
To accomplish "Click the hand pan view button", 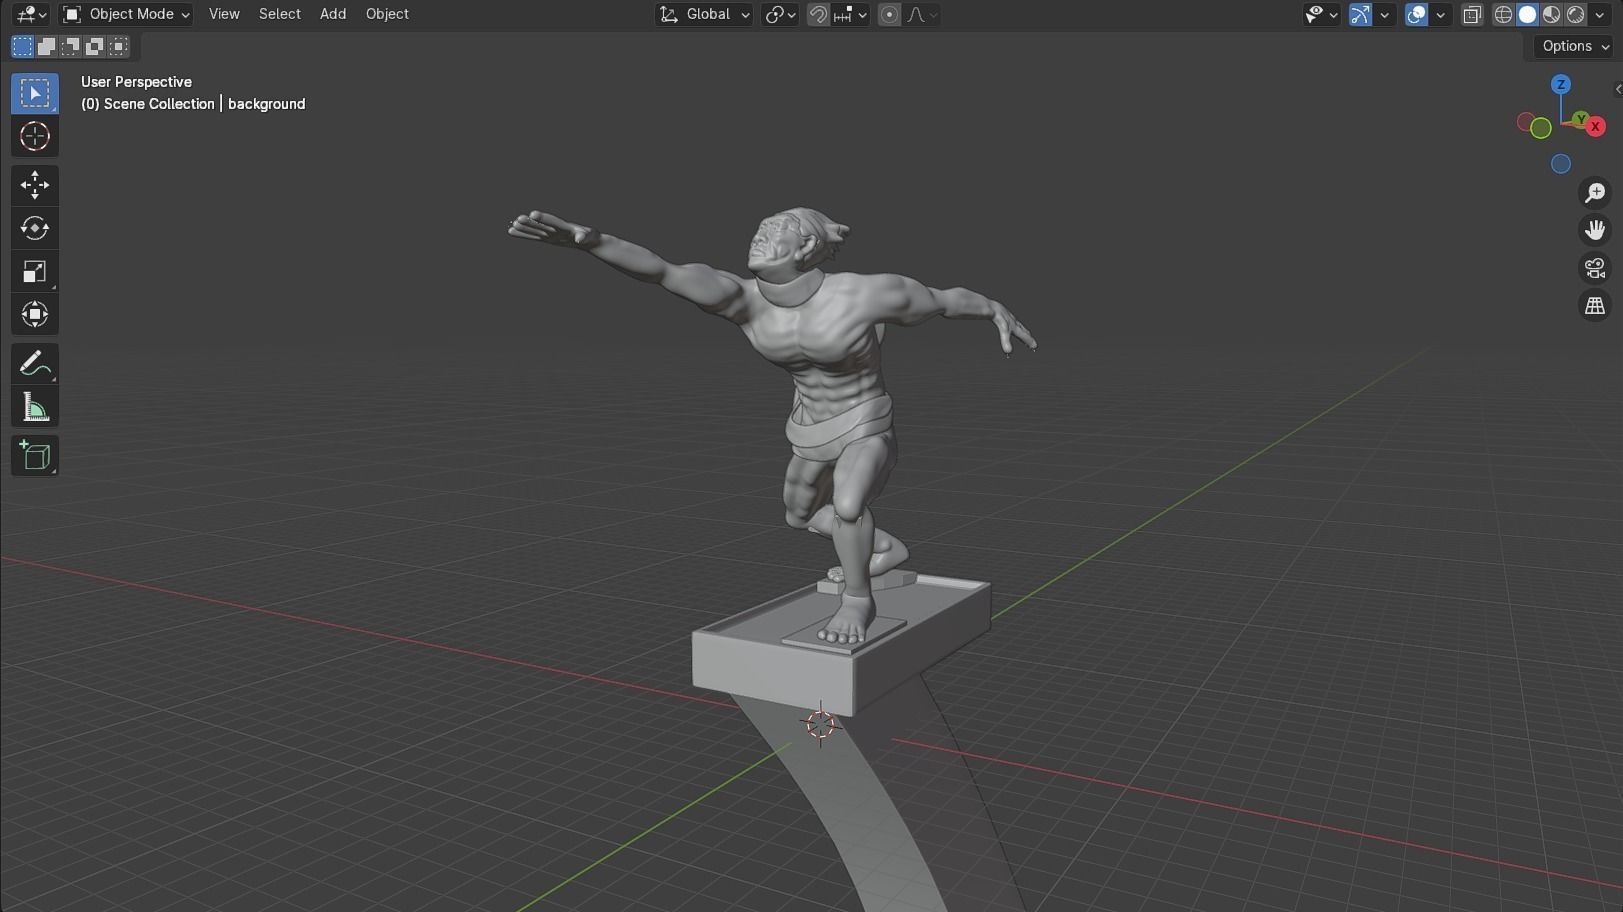I will pyautogui.click(x=1595, y=230).
